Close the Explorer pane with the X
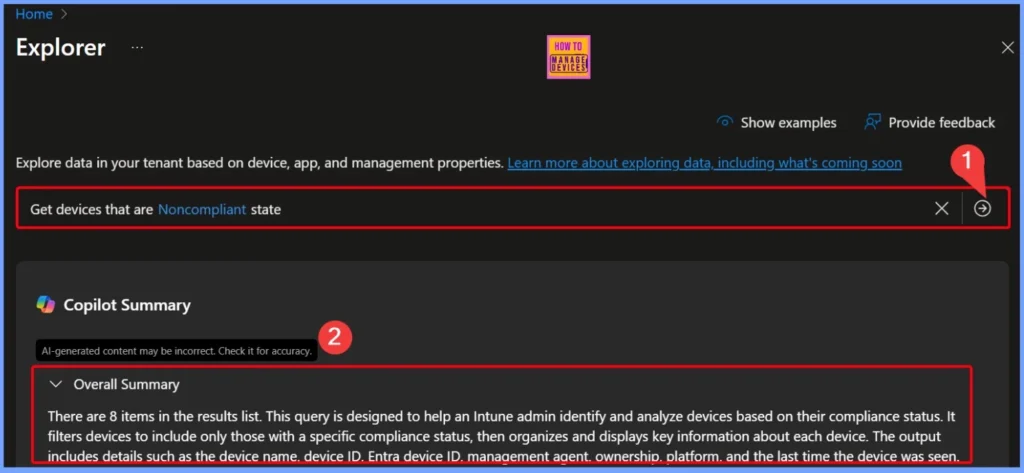Viewport: 1024px width, 473px height. click(x=1007, y=47)
